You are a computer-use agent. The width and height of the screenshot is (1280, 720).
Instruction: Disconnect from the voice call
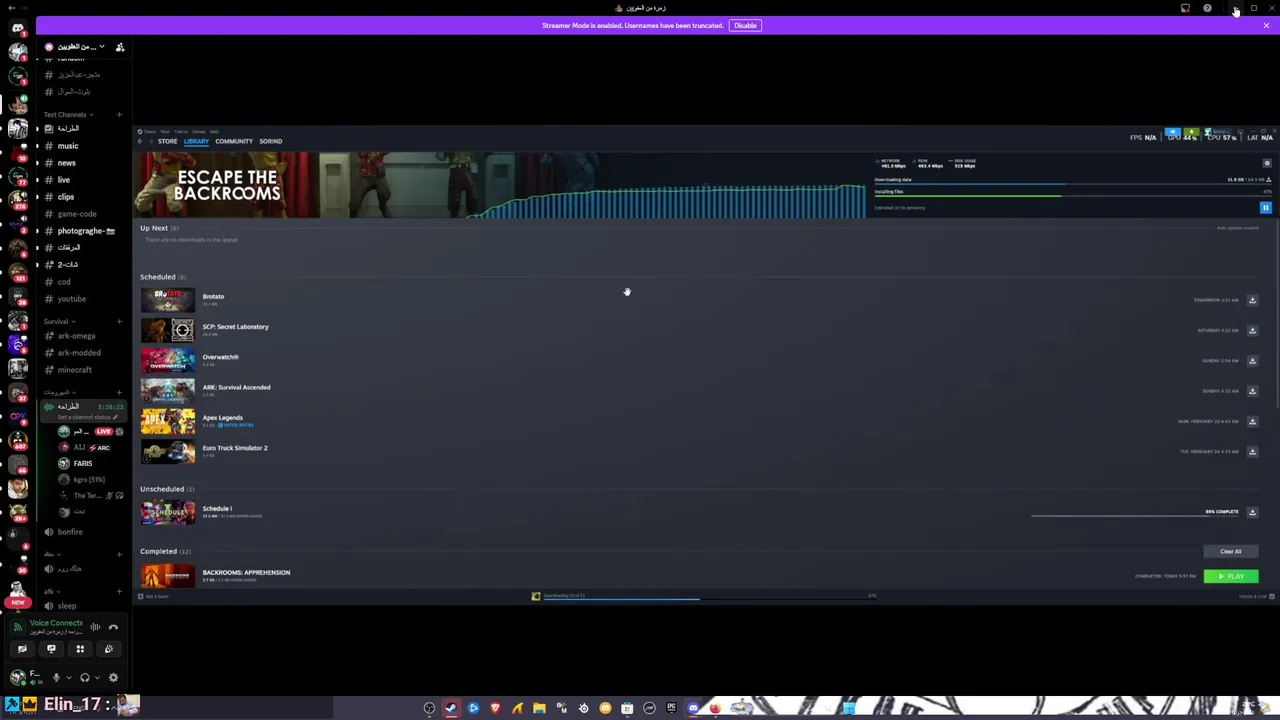(113, 628)
